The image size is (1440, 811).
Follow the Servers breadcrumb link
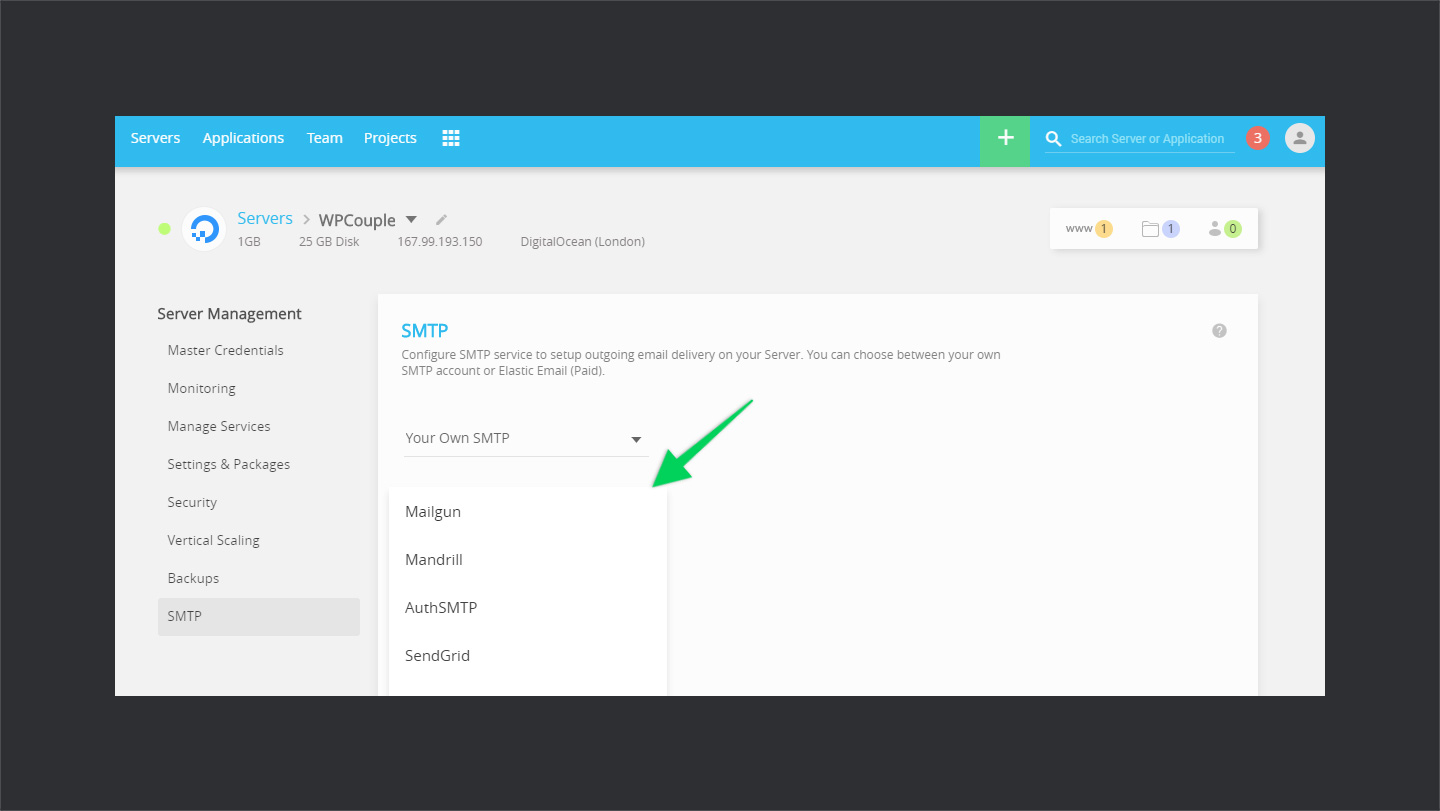click(x=265, y=218)
